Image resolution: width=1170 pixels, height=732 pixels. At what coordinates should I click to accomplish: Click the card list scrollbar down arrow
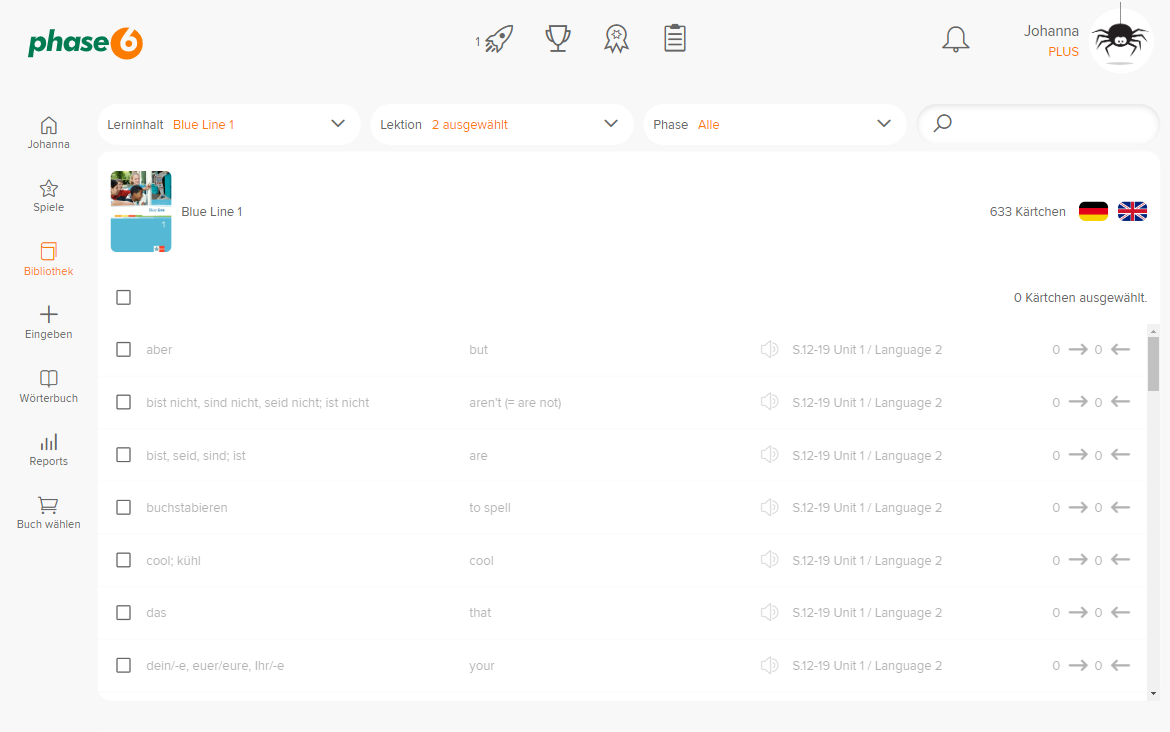[x=1153, y=693]
